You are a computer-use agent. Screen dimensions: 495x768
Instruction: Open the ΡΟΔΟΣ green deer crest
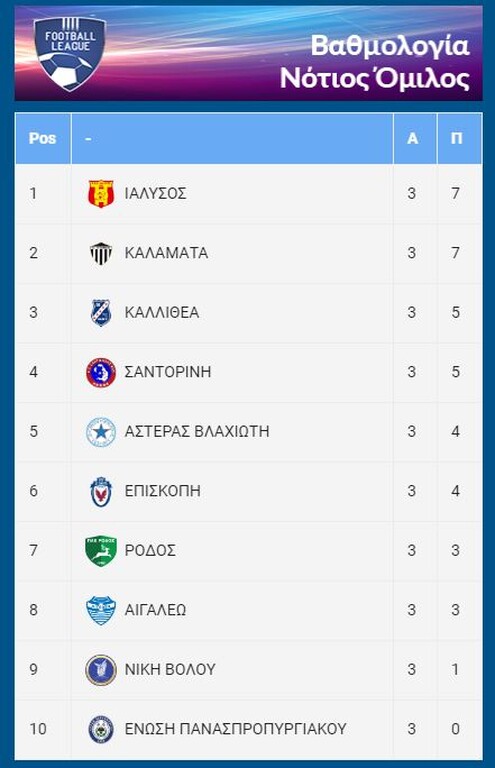click(101, 551)
